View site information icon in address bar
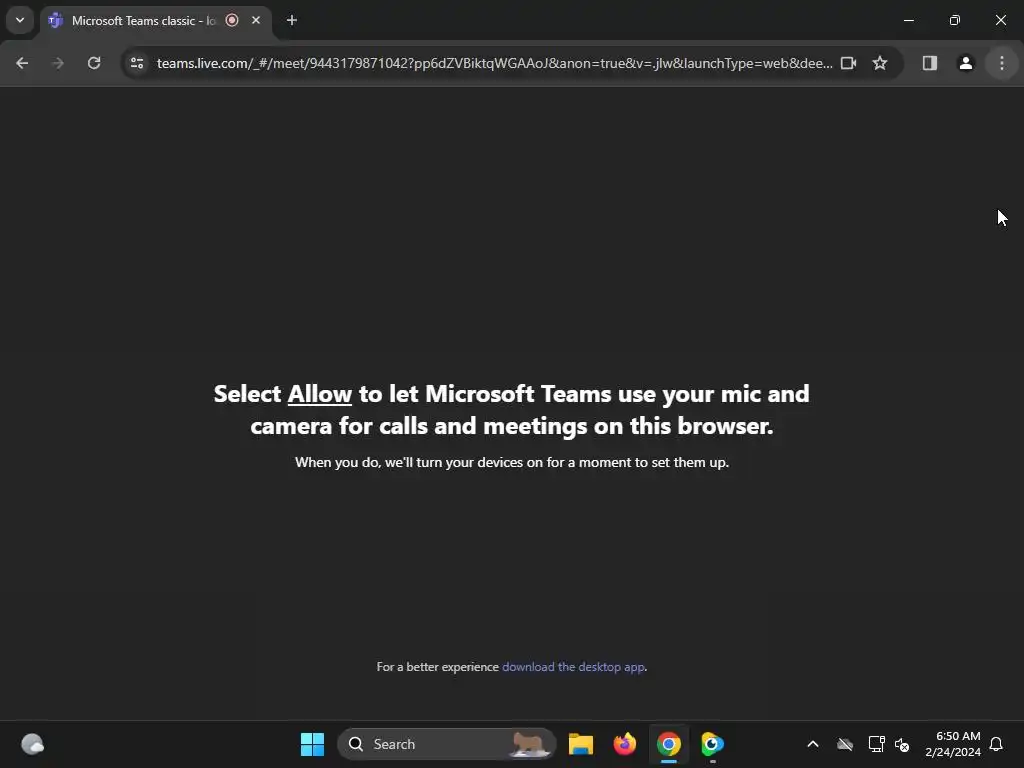The width and height of the screenshot is (1024, 768). [137, 63]
